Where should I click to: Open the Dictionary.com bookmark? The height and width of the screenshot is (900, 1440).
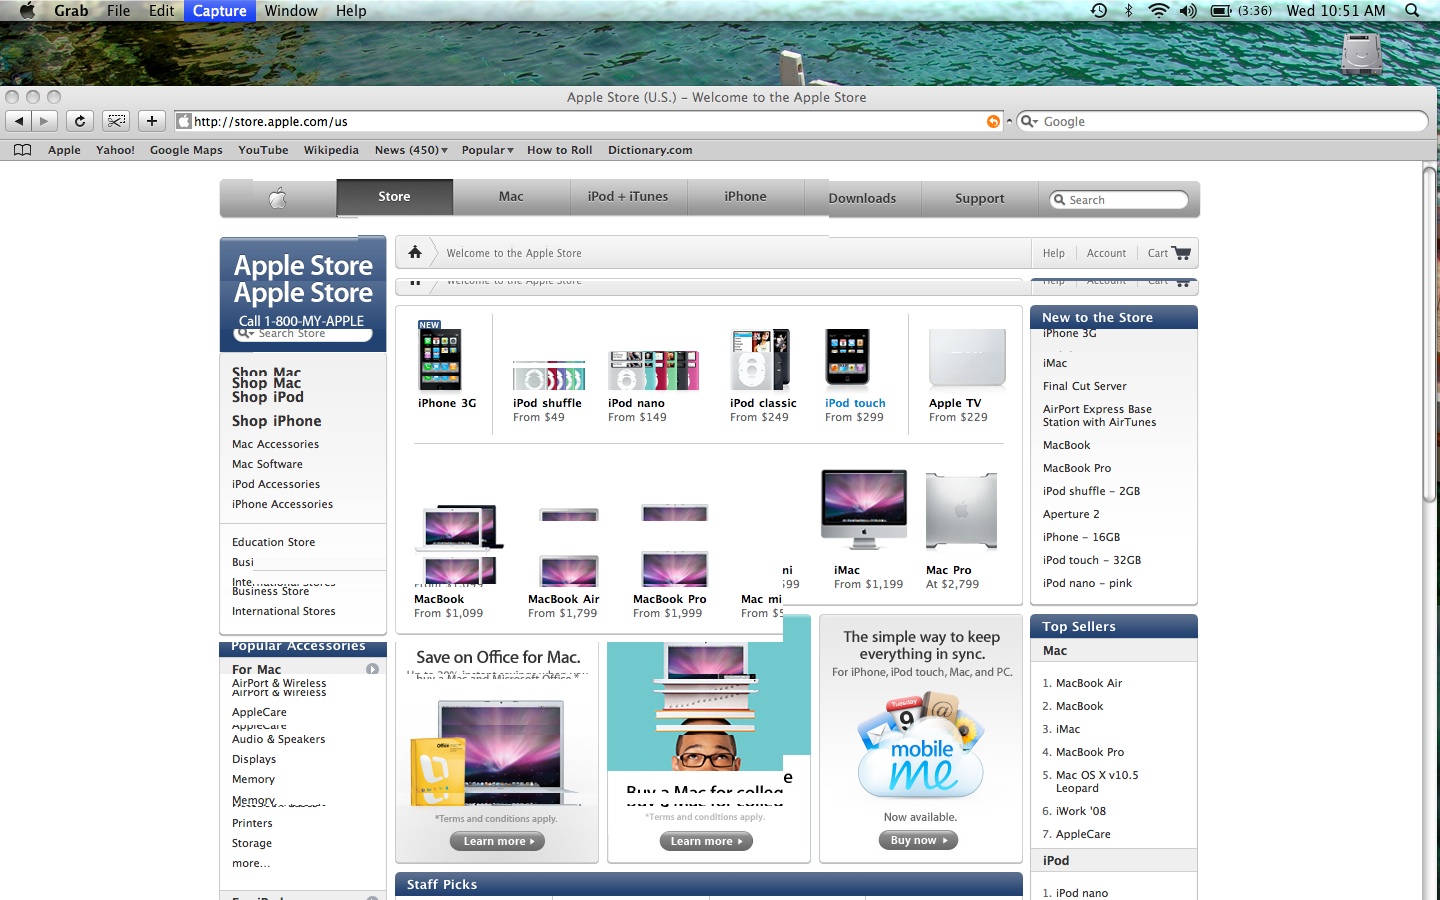click(650, 150)
